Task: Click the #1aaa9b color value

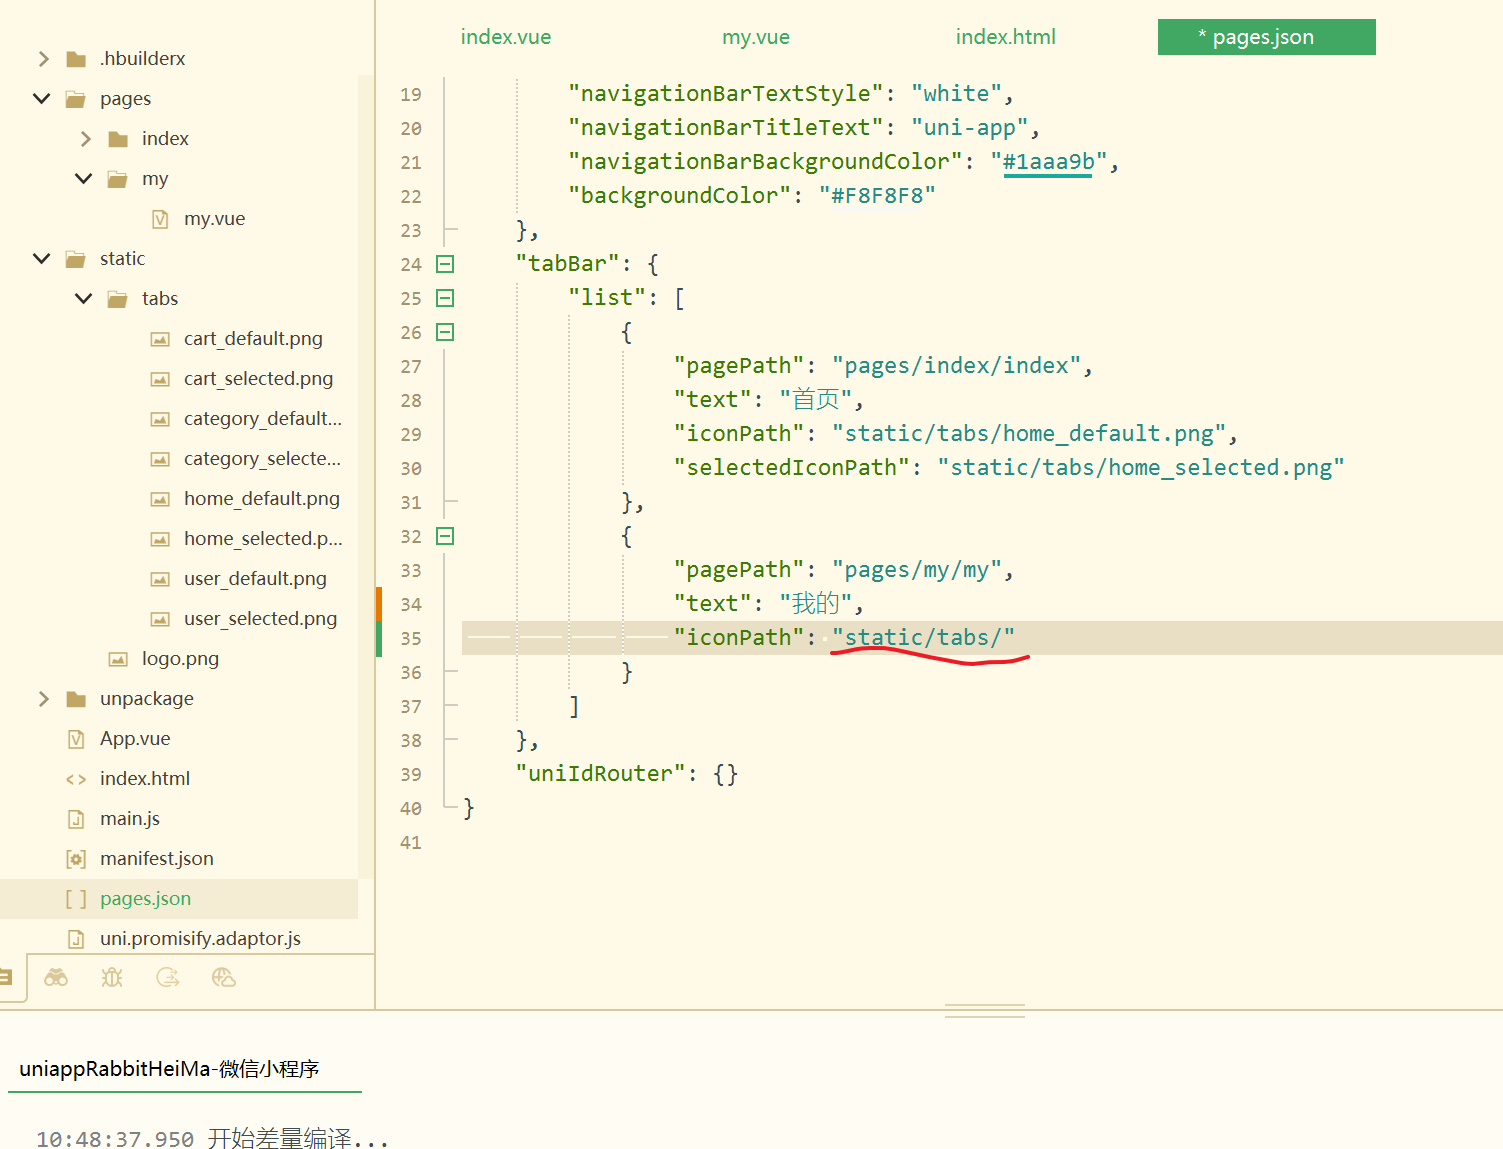Action: coord(1048,162)
